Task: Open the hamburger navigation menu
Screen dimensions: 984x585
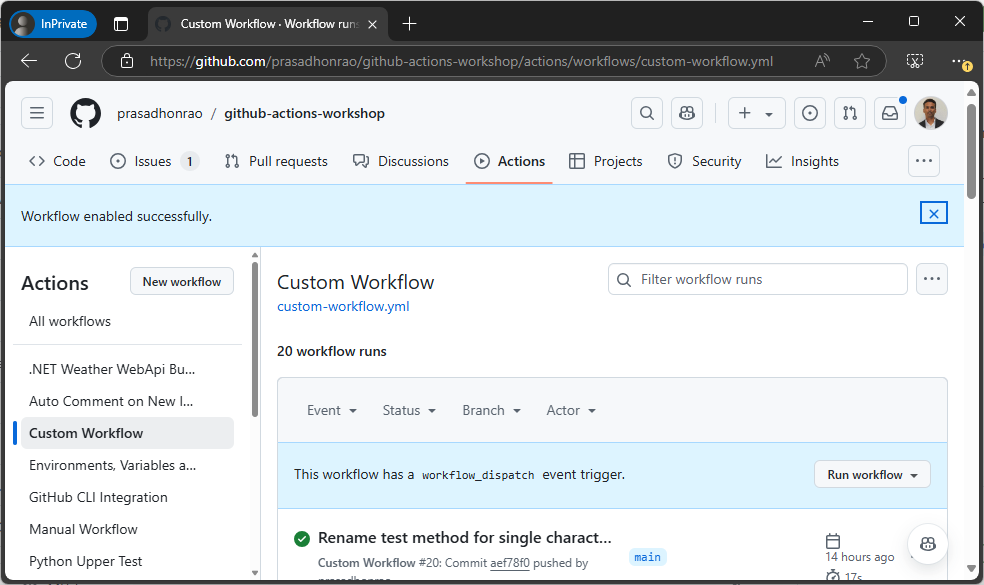Action: [x=37, y=113]
